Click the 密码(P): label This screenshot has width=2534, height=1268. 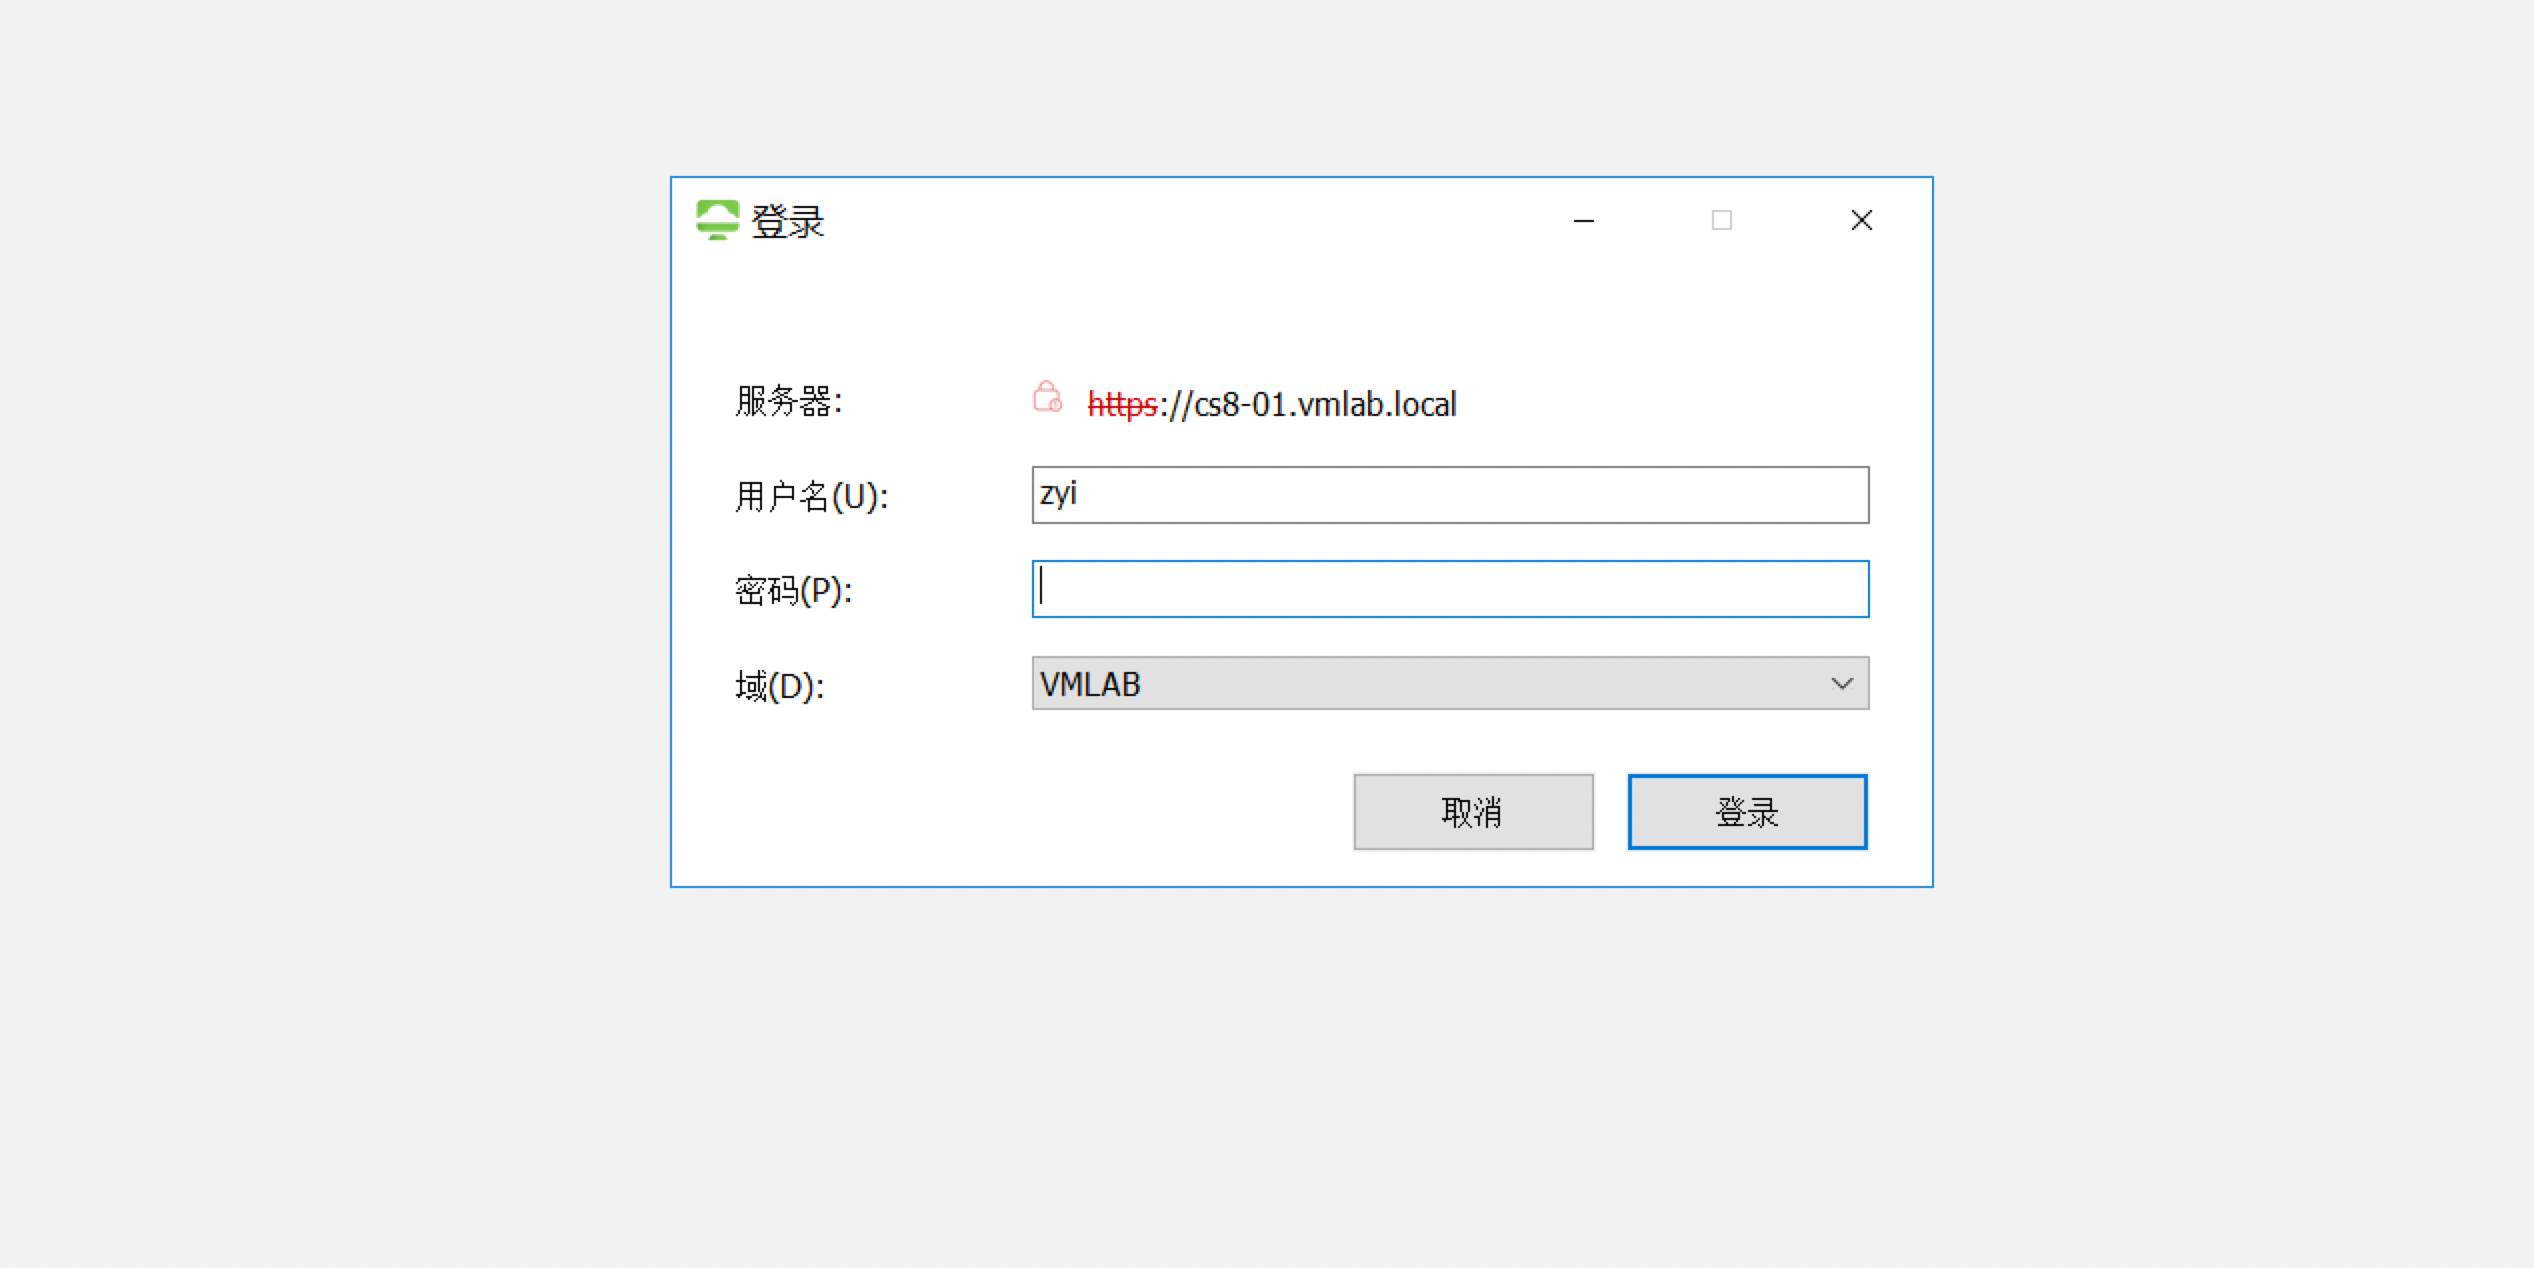pos(793,591)
